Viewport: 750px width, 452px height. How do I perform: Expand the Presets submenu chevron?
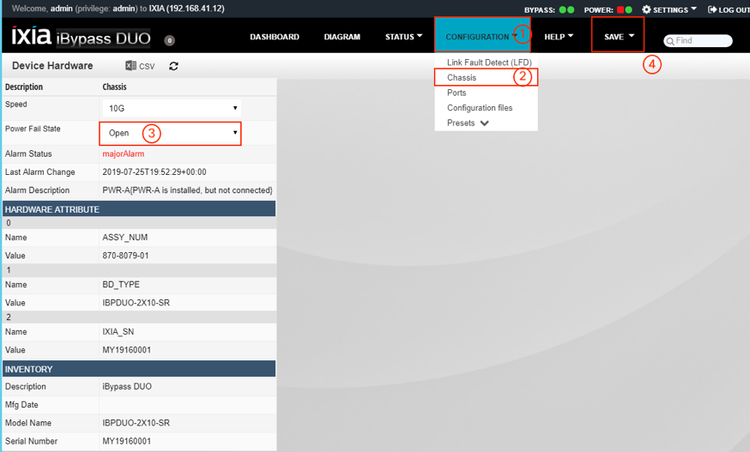[x=485, y=123]
